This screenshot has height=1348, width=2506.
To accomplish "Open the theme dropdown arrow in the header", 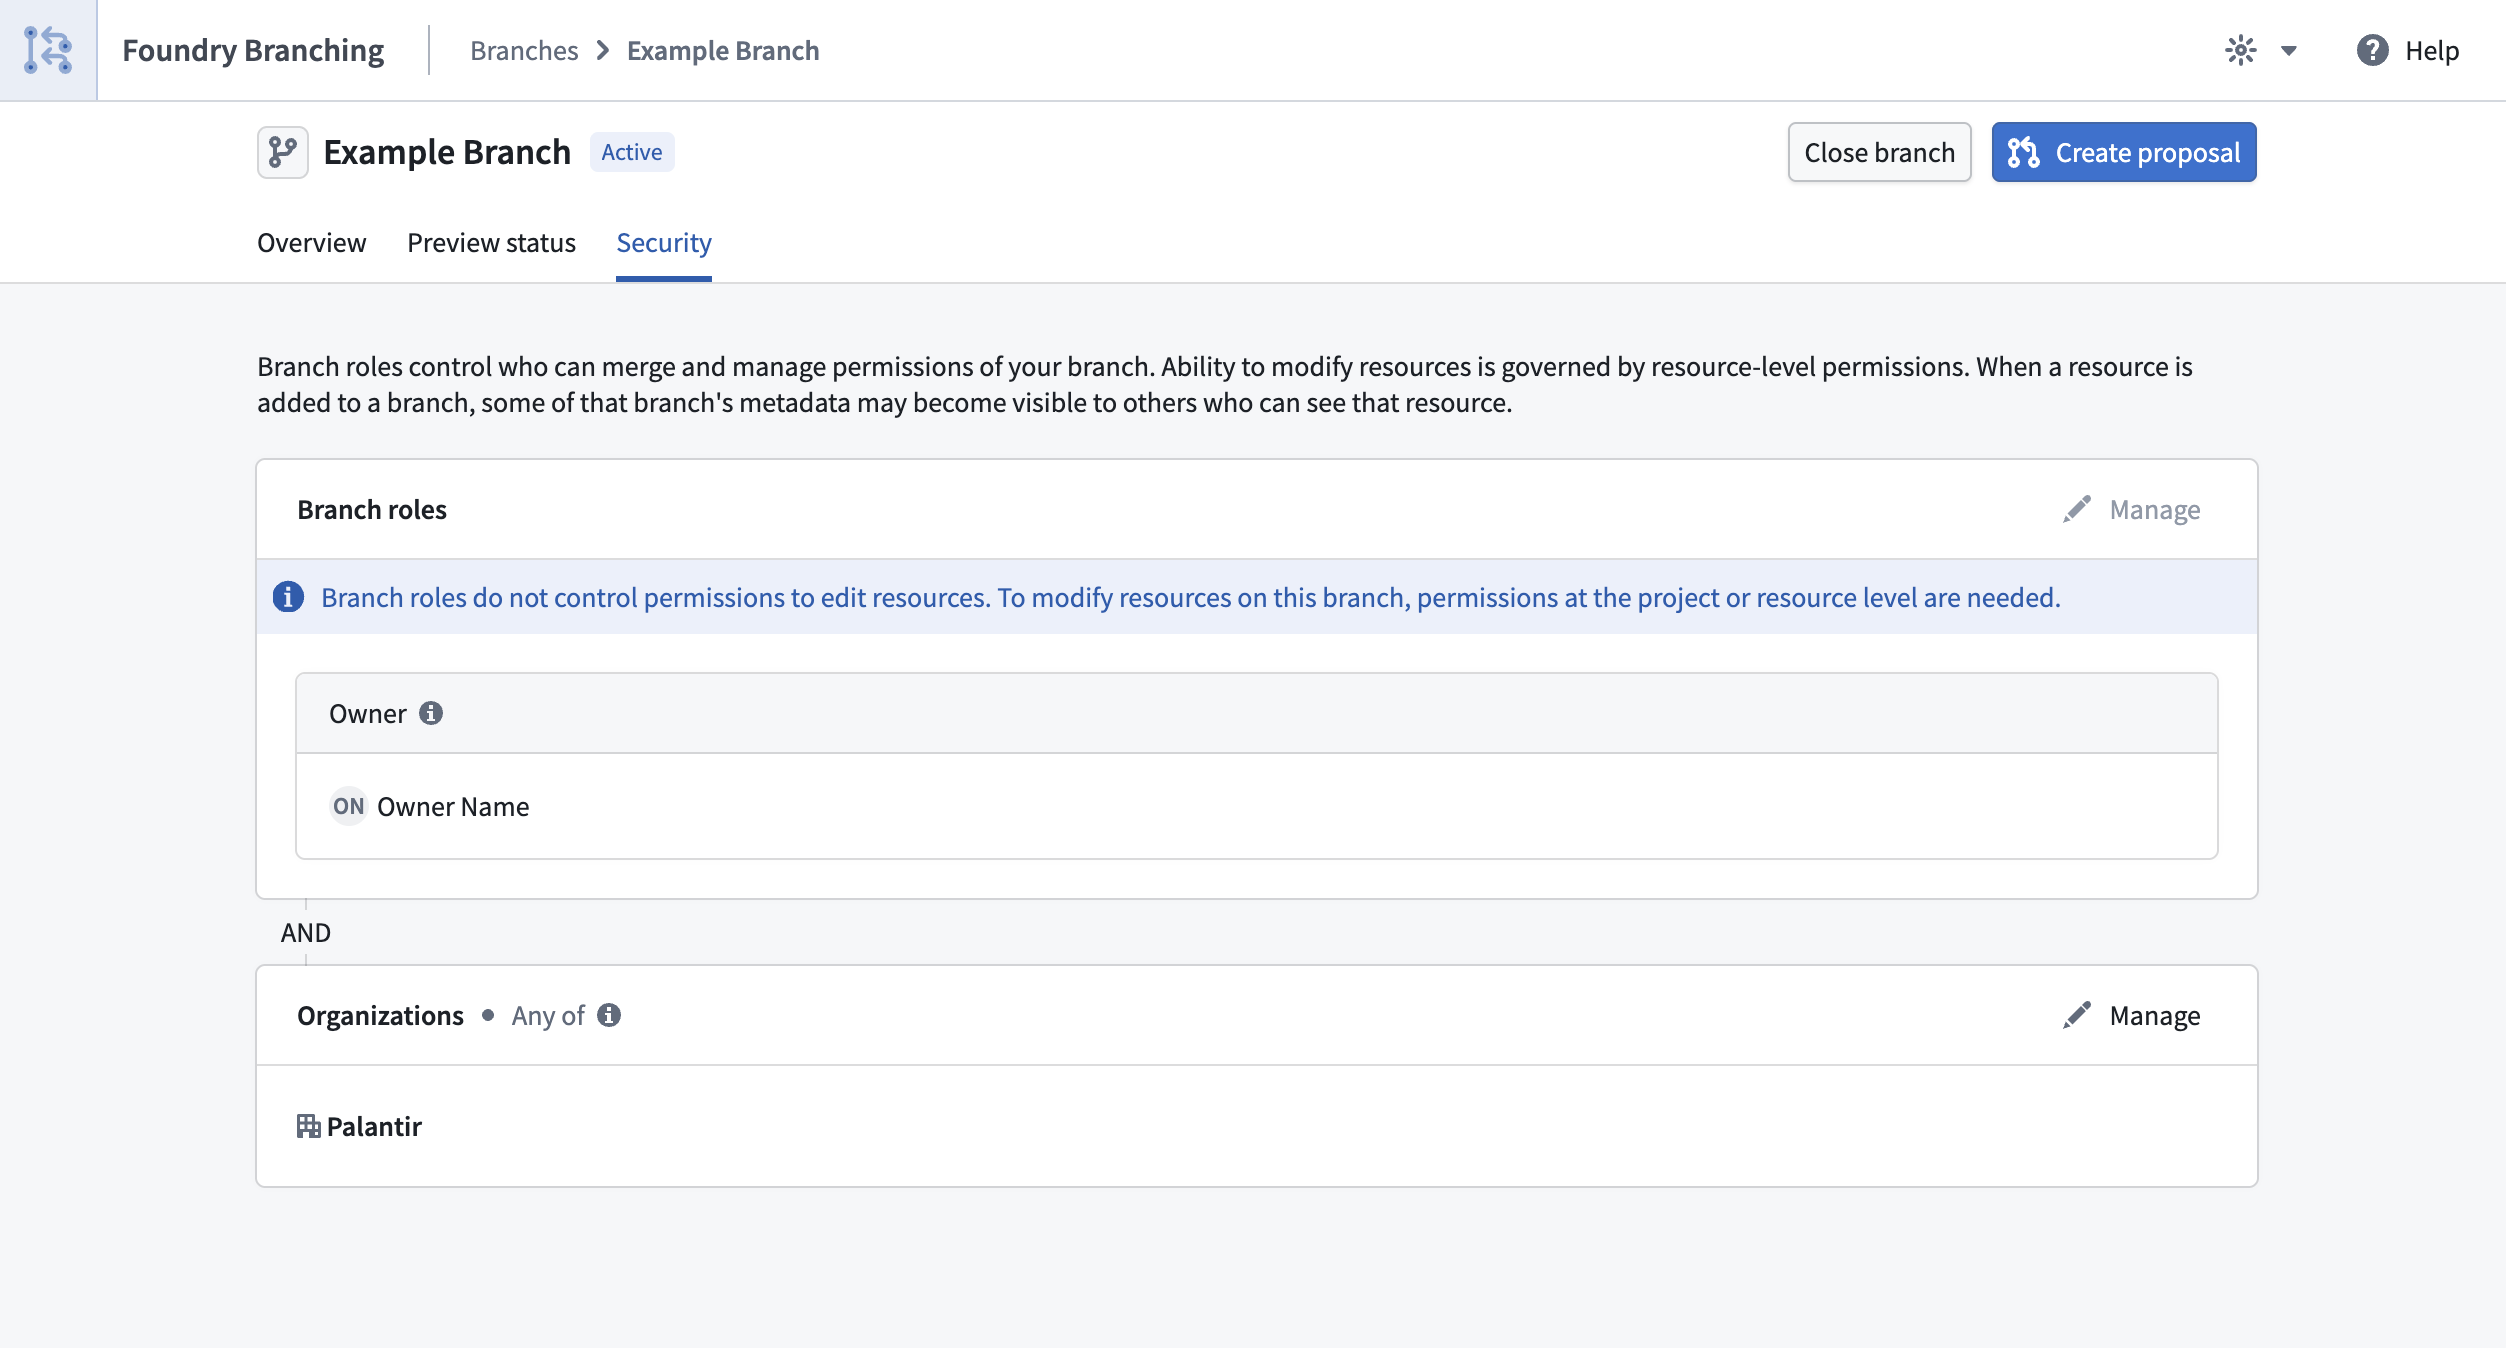I will [2290, 50].
